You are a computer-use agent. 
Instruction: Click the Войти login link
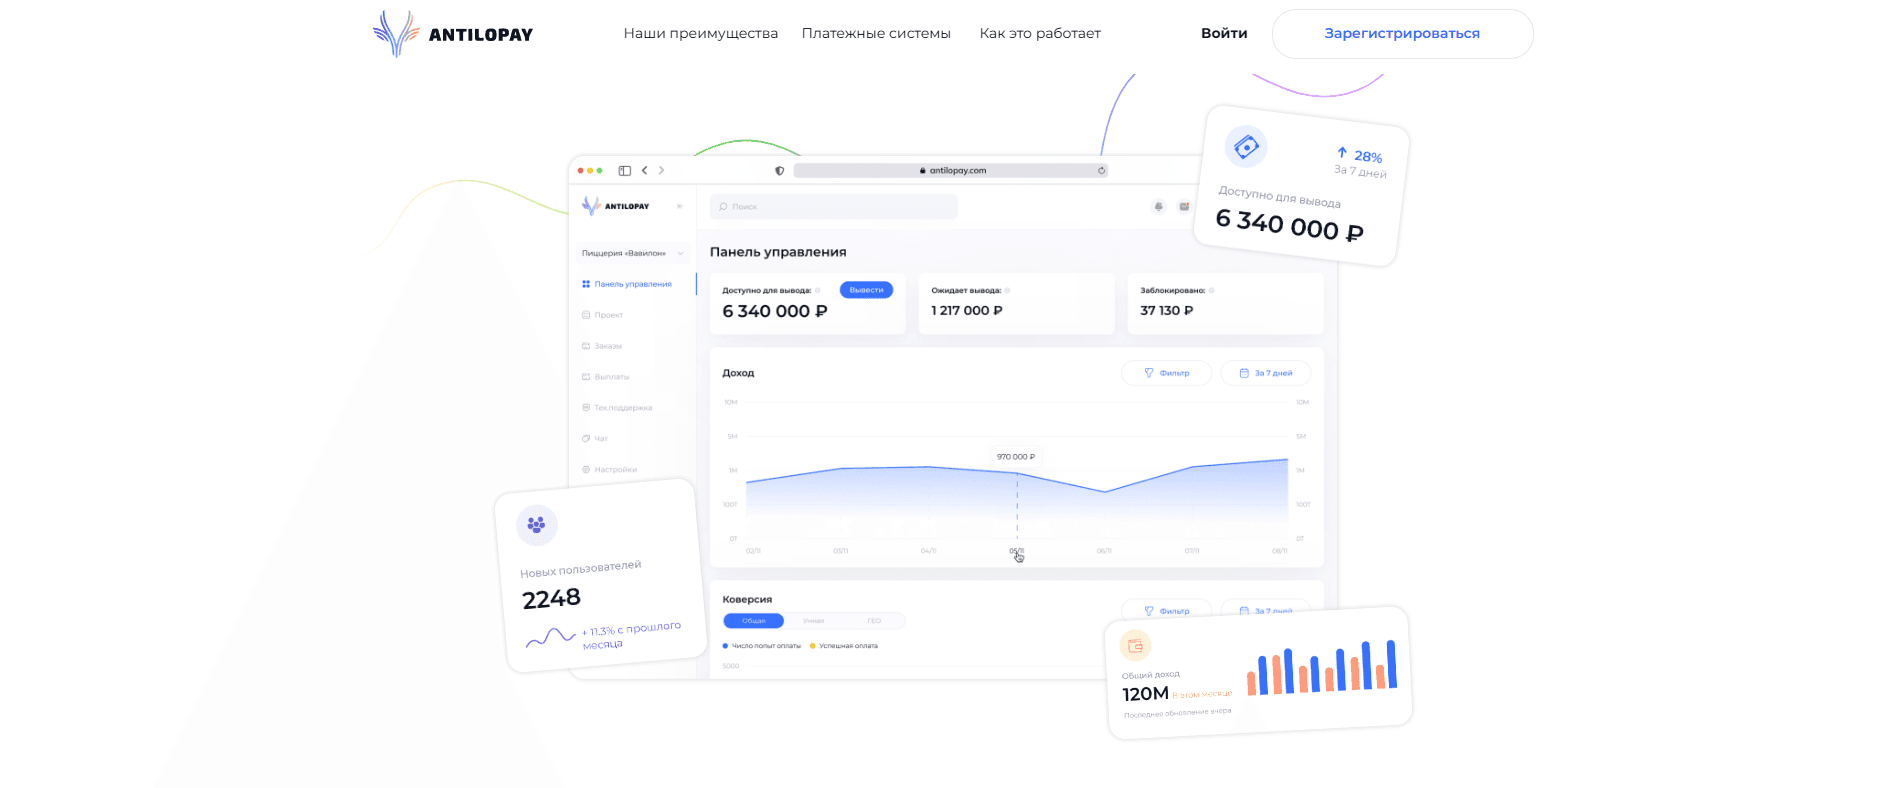click(1224, 33)
